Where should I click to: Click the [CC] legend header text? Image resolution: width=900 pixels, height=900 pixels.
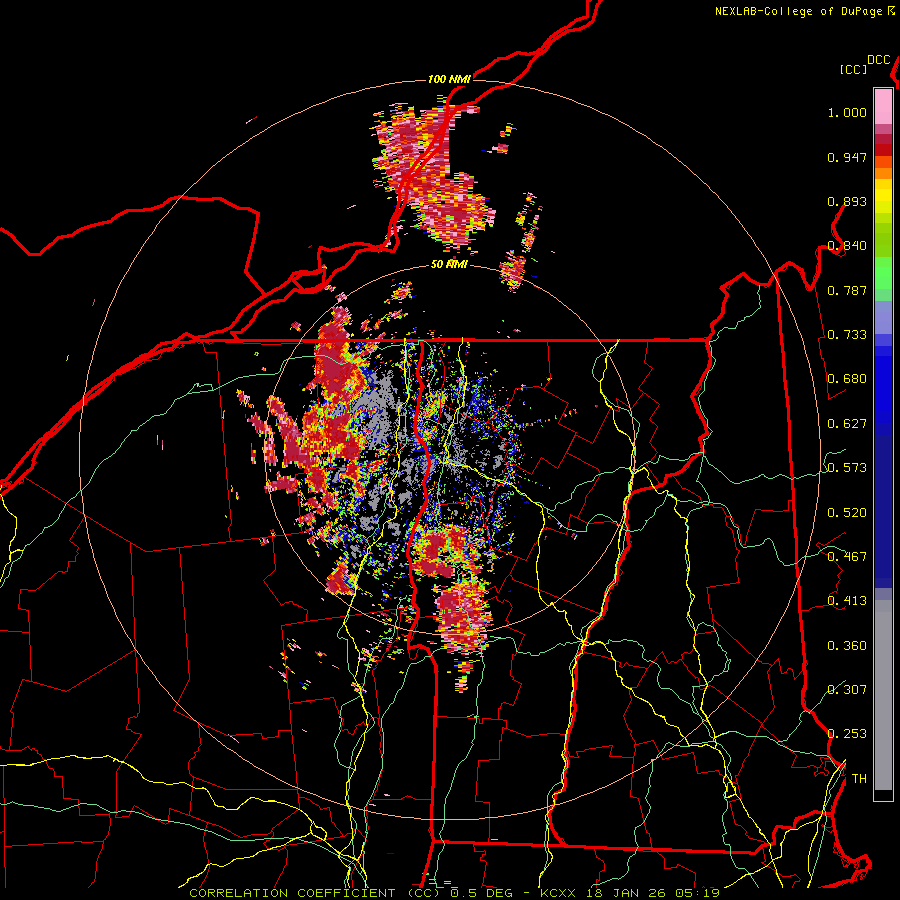coord(854,69)
